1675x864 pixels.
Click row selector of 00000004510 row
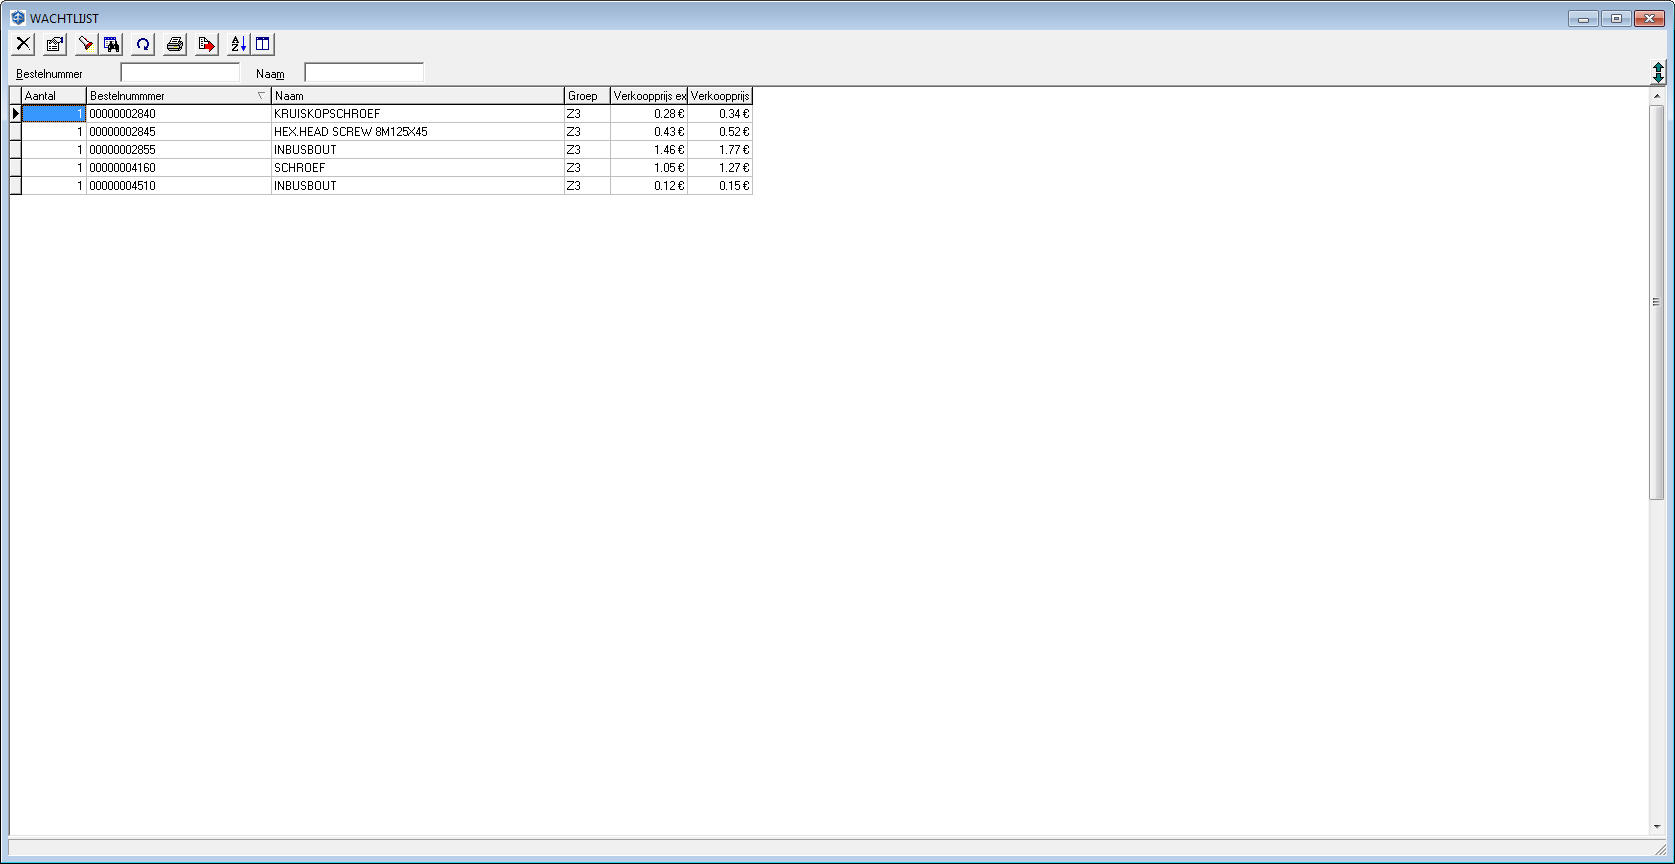coord(15,186)
